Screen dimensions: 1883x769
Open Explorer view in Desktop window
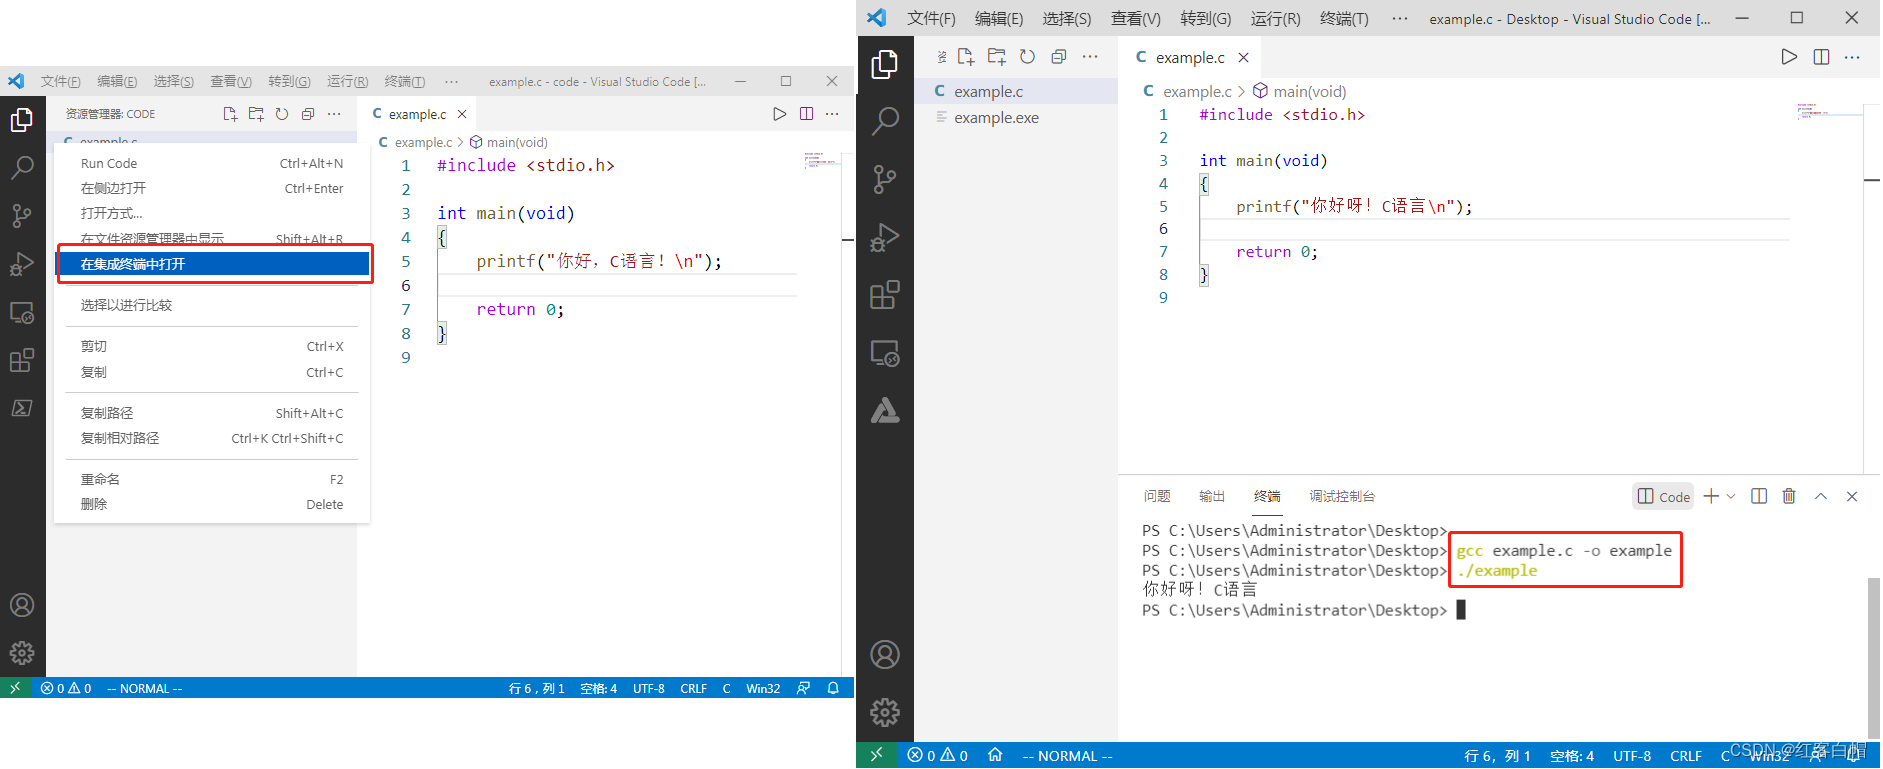tap(885, 65)
